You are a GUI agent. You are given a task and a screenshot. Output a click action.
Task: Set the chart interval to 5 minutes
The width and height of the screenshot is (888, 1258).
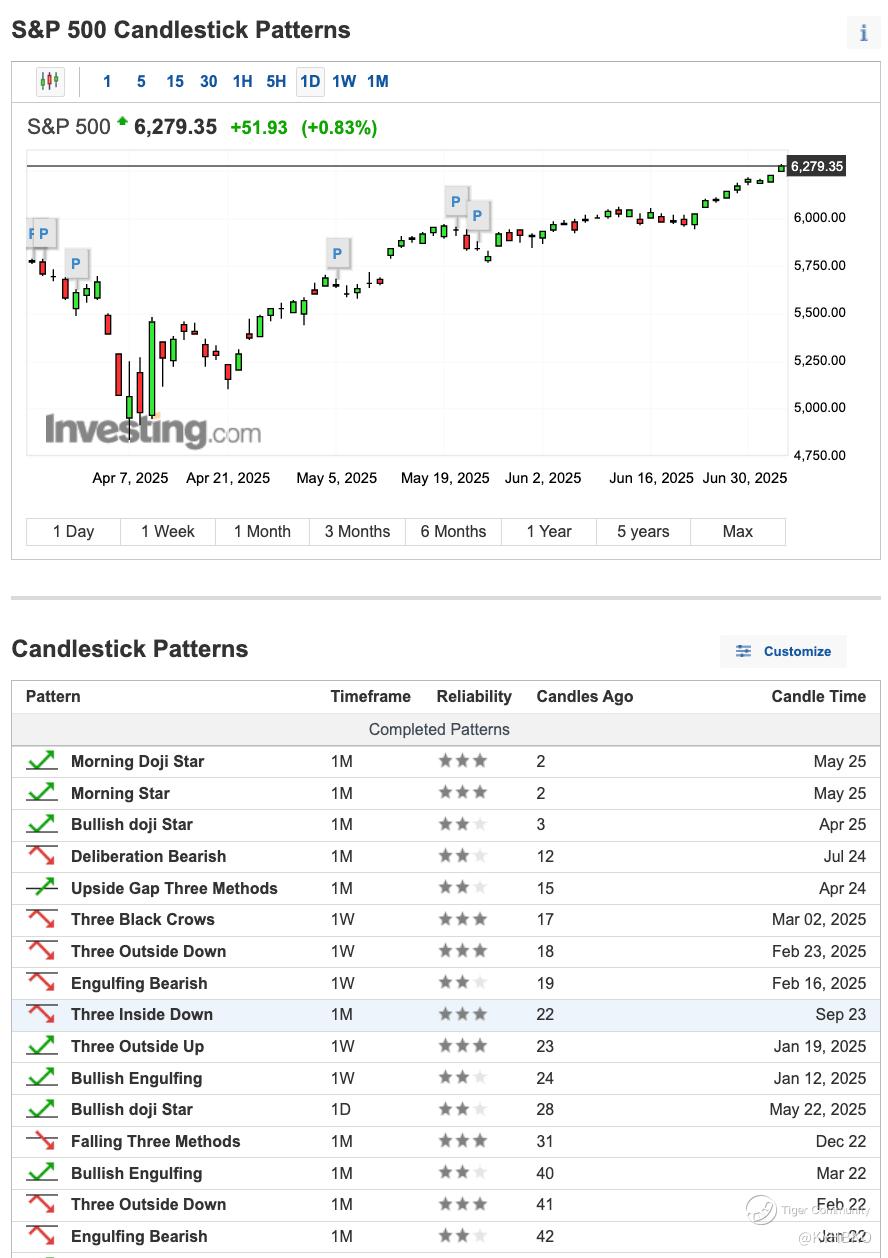[x=141, y=82]
